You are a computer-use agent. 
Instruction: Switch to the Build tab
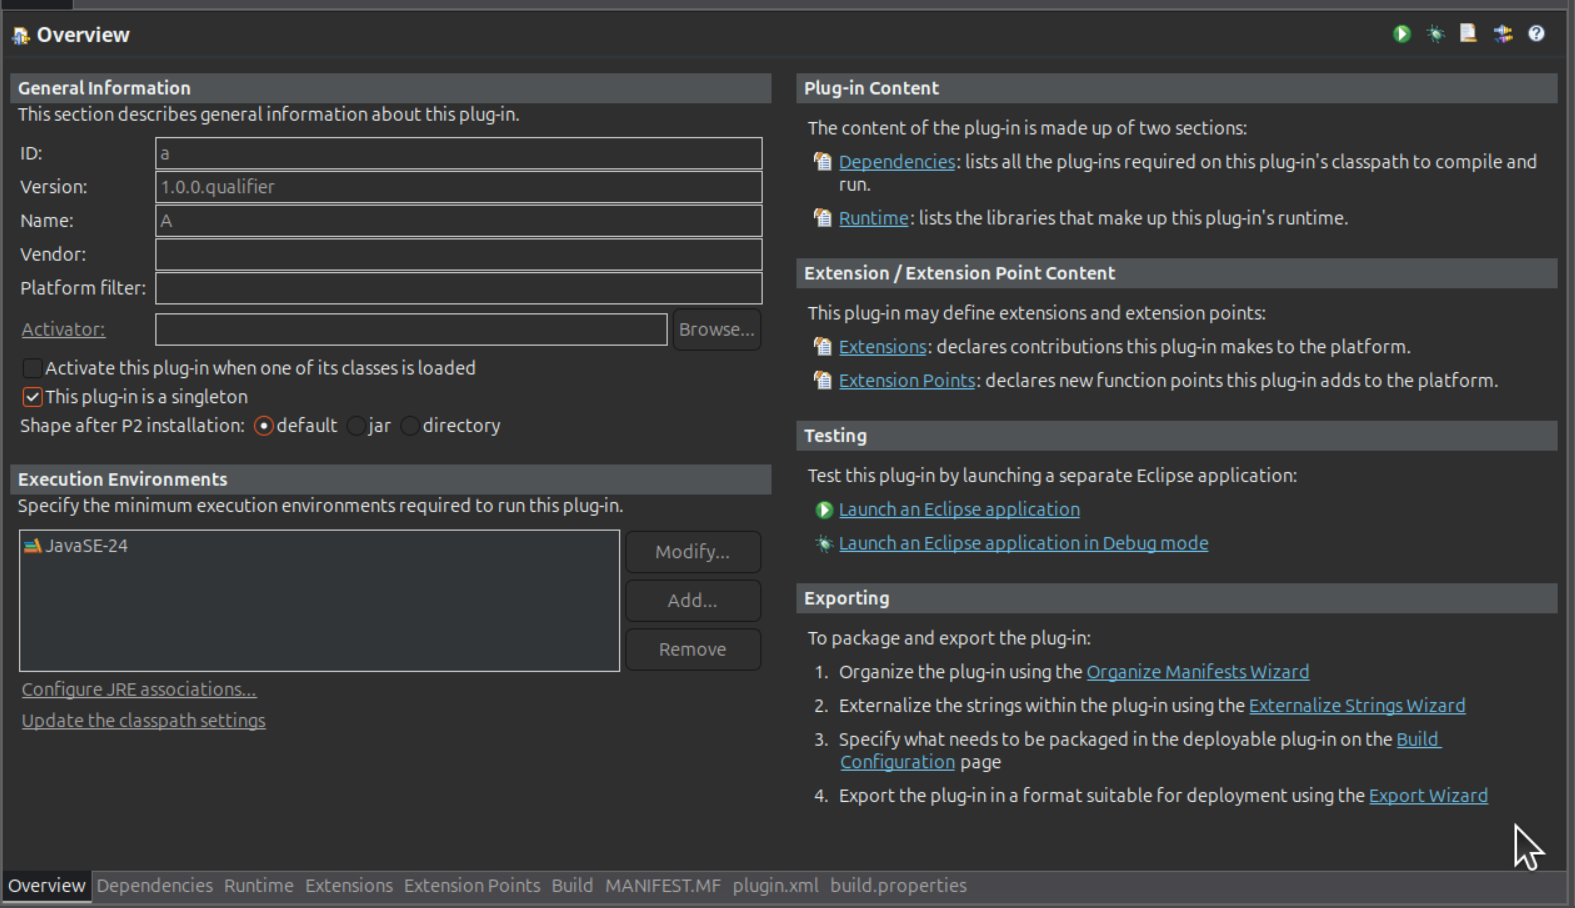[572, 886]
